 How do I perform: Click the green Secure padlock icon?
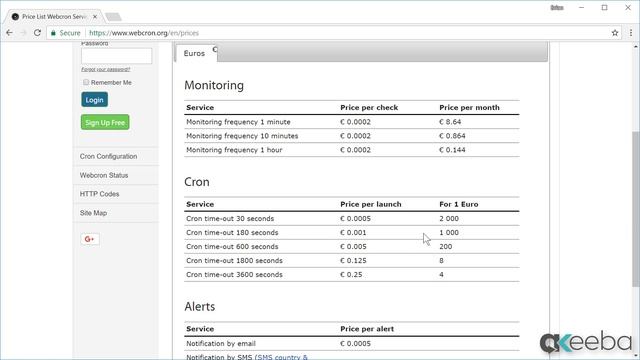tap(53, 33)
